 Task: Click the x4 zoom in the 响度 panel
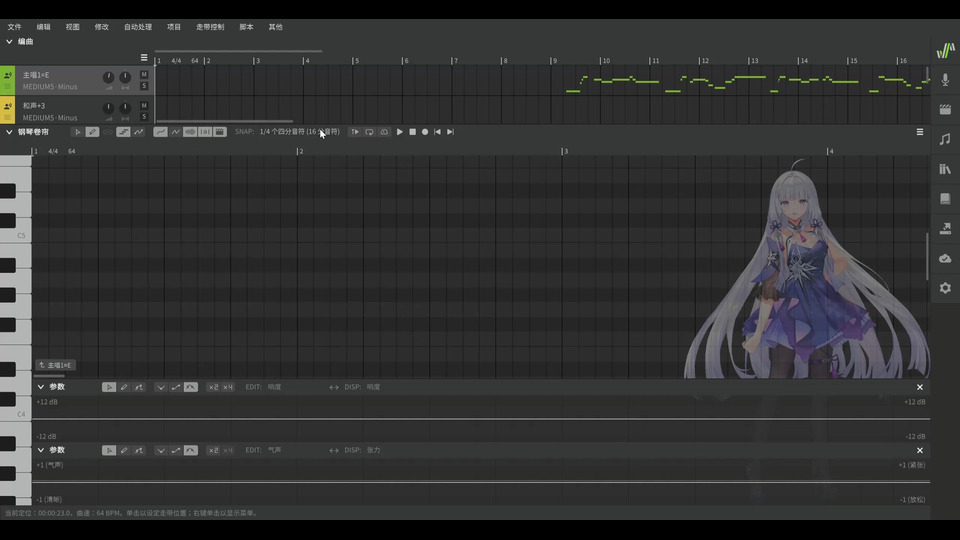point(228,387)
